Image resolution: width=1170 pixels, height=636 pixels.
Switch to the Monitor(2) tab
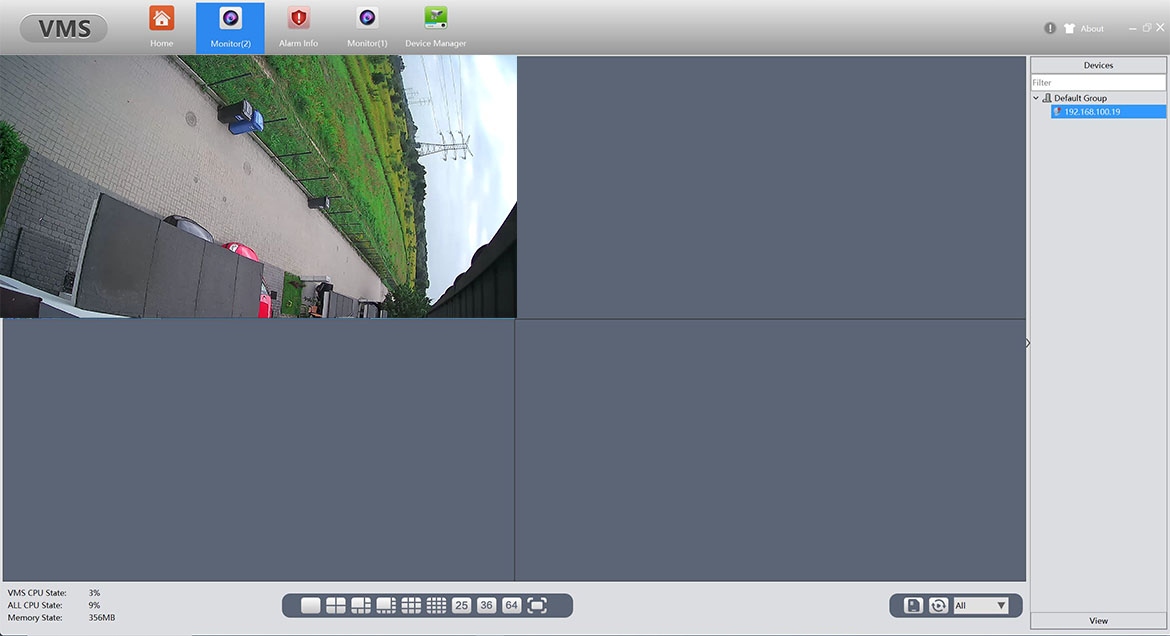click(x=230, y=28)
